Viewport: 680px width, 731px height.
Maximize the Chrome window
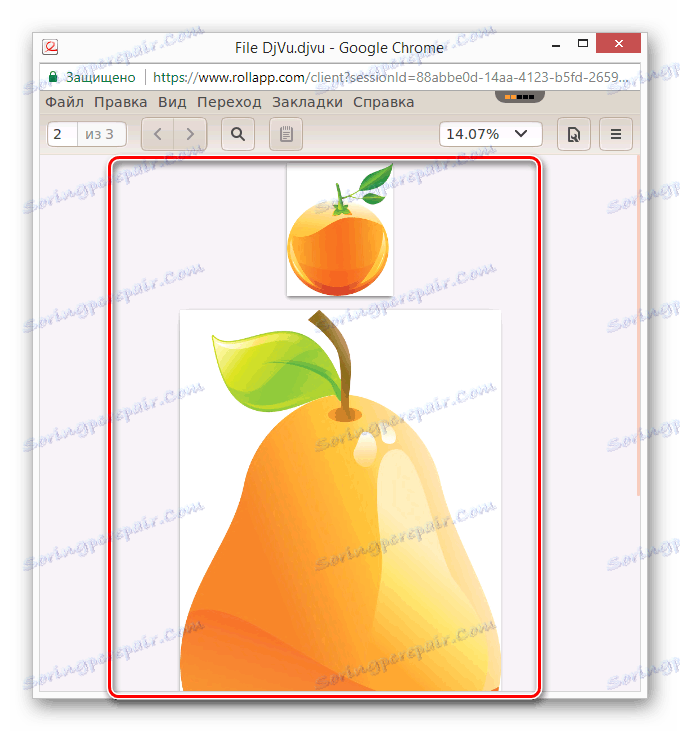(583, 44)
